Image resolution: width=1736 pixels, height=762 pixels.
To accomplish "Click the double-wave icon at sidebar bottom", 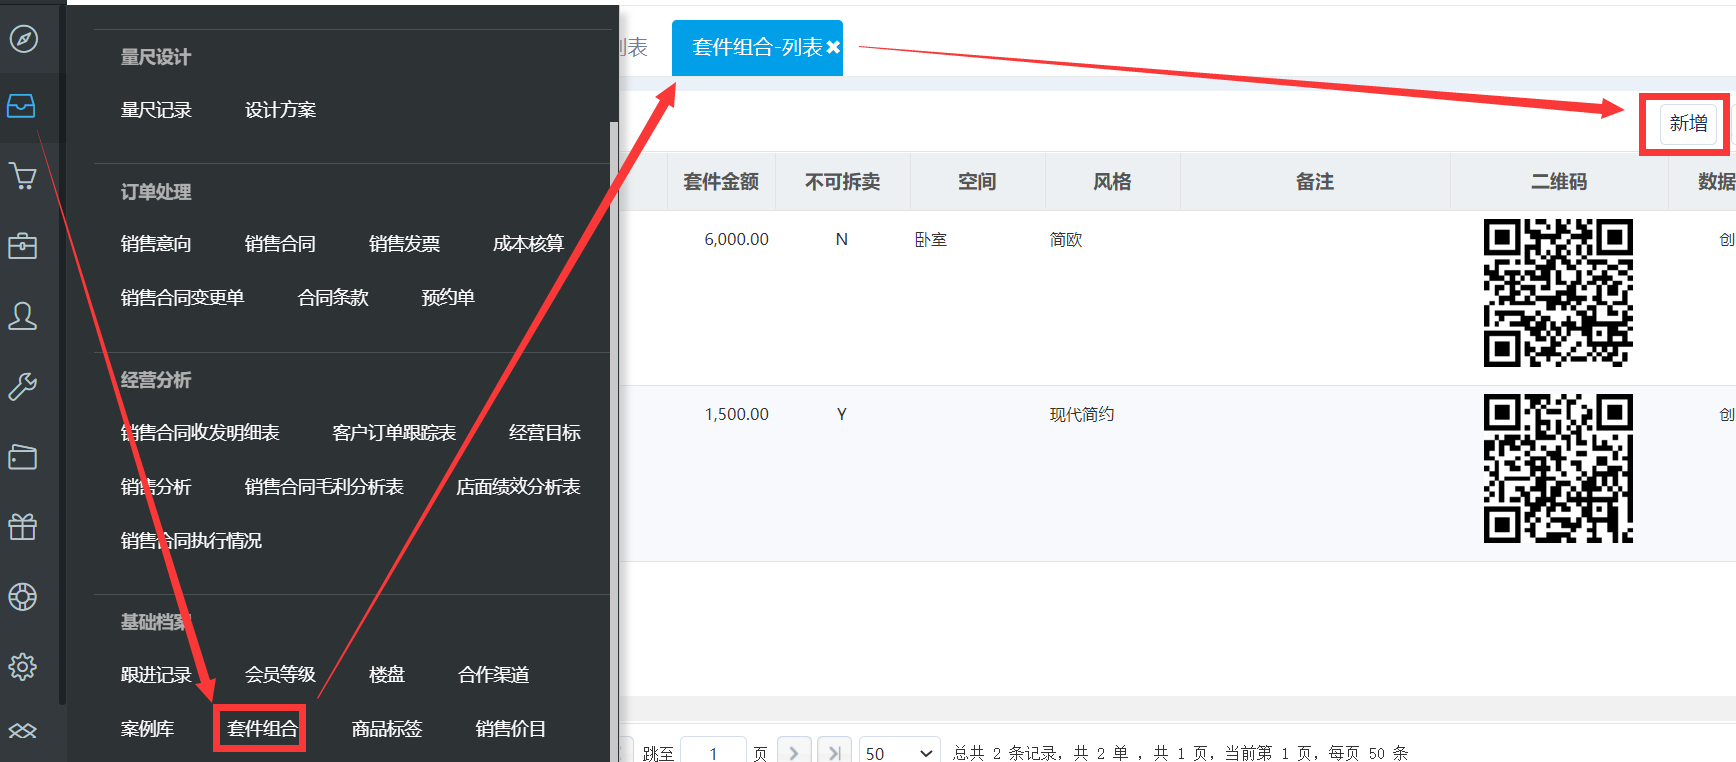I will [x=23, y=731].
